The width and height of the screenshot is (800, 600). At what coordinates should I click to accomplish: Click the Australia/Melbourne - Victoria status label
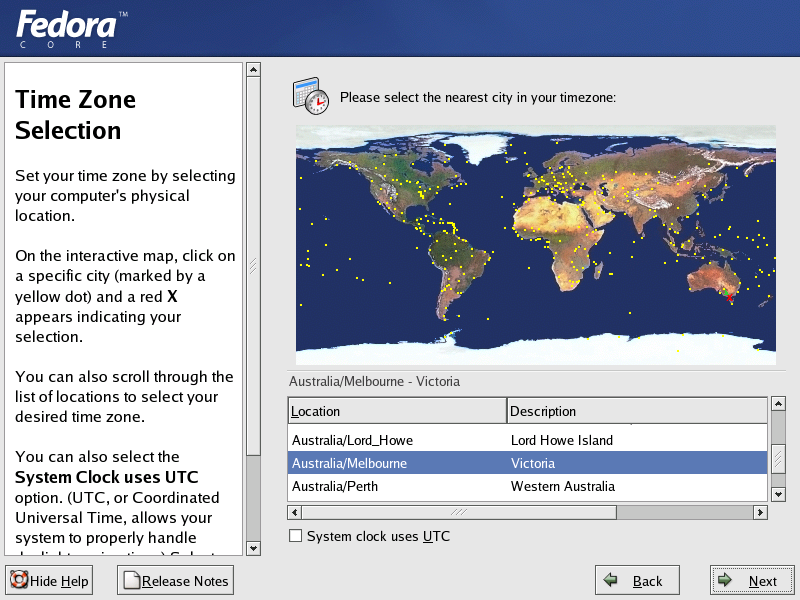click(x=374, y=381)
